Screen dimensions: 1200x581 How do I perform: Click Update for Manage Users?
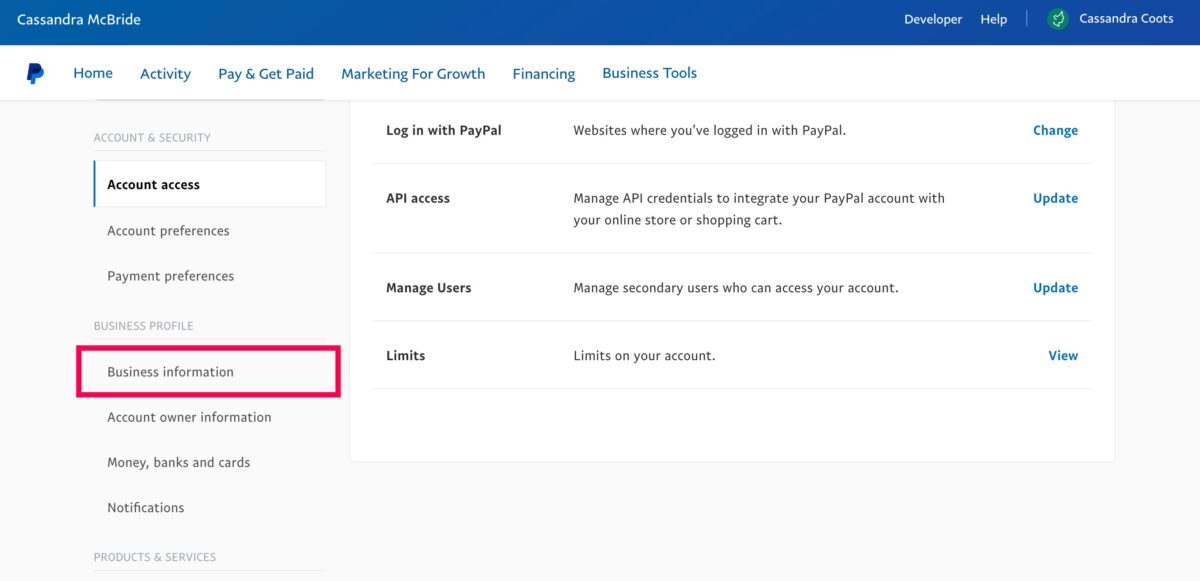pyautogui.click(x=1055, y=287)
